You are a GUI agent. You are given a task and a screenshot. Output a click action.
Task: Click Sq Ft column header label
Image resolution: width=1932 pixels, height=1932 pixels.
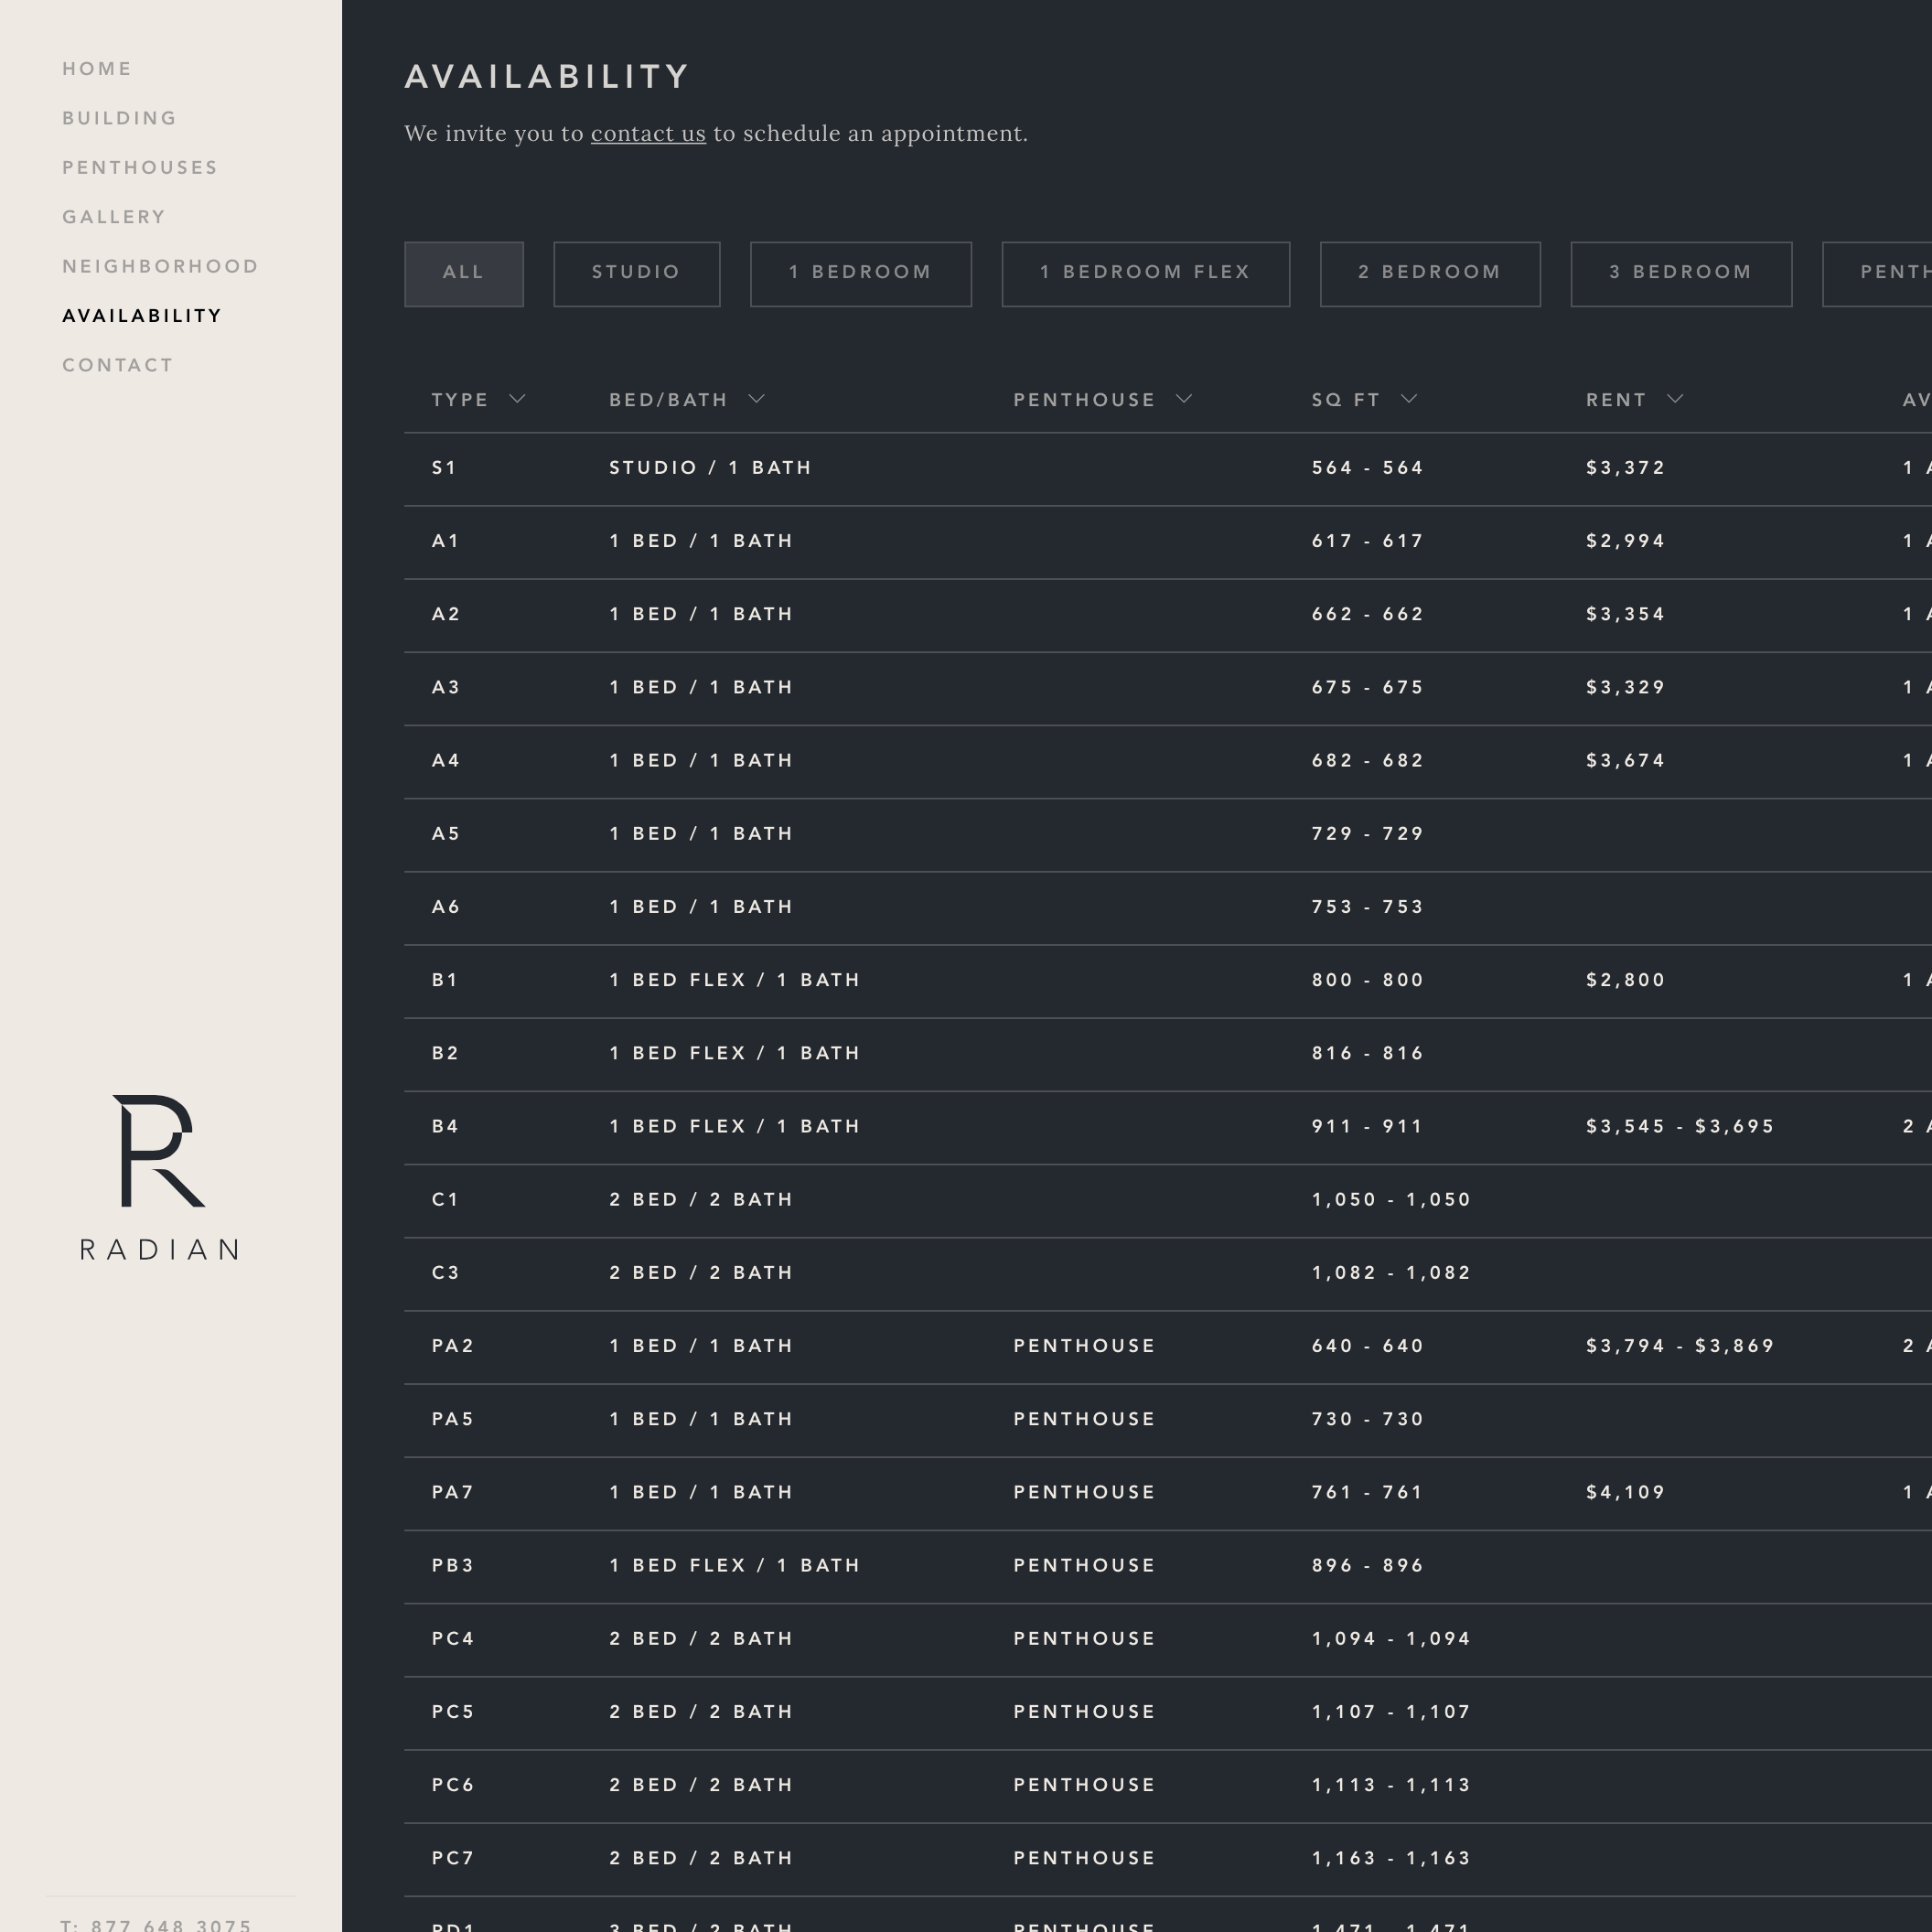click(x=1346, y=400)
